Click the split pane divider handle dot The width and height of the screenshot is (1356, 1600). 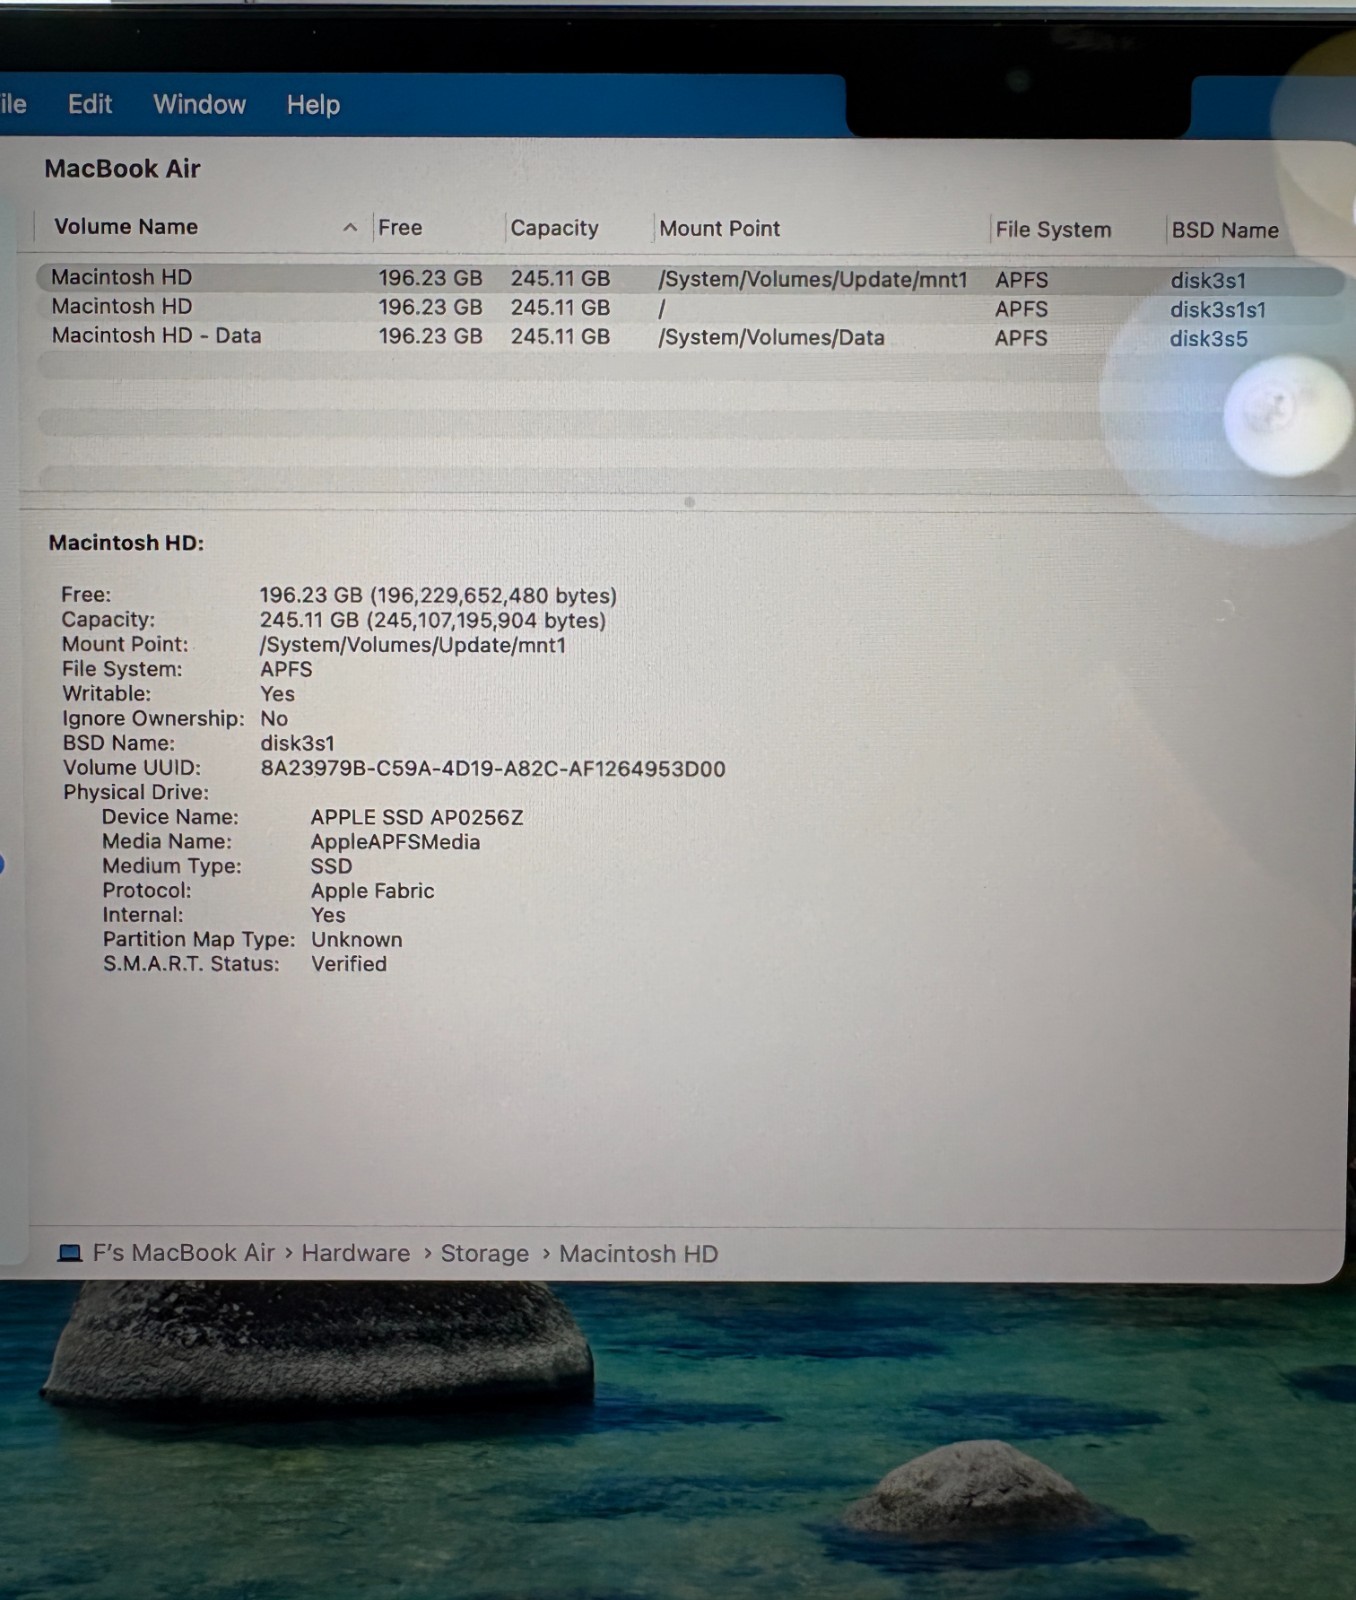[x=689, y=502]
